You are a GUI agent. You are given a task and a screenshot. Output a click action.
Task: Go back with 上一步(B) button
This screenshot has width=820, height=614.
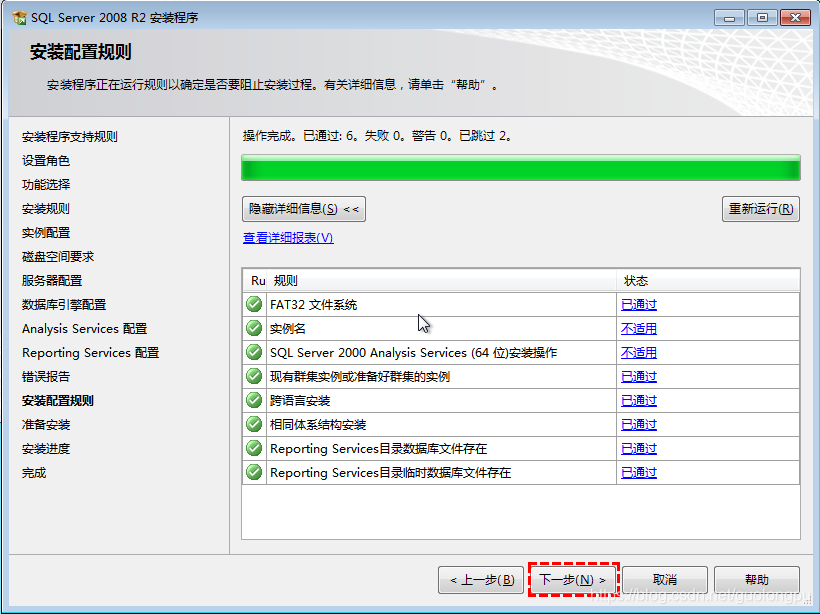coord(481,579)
